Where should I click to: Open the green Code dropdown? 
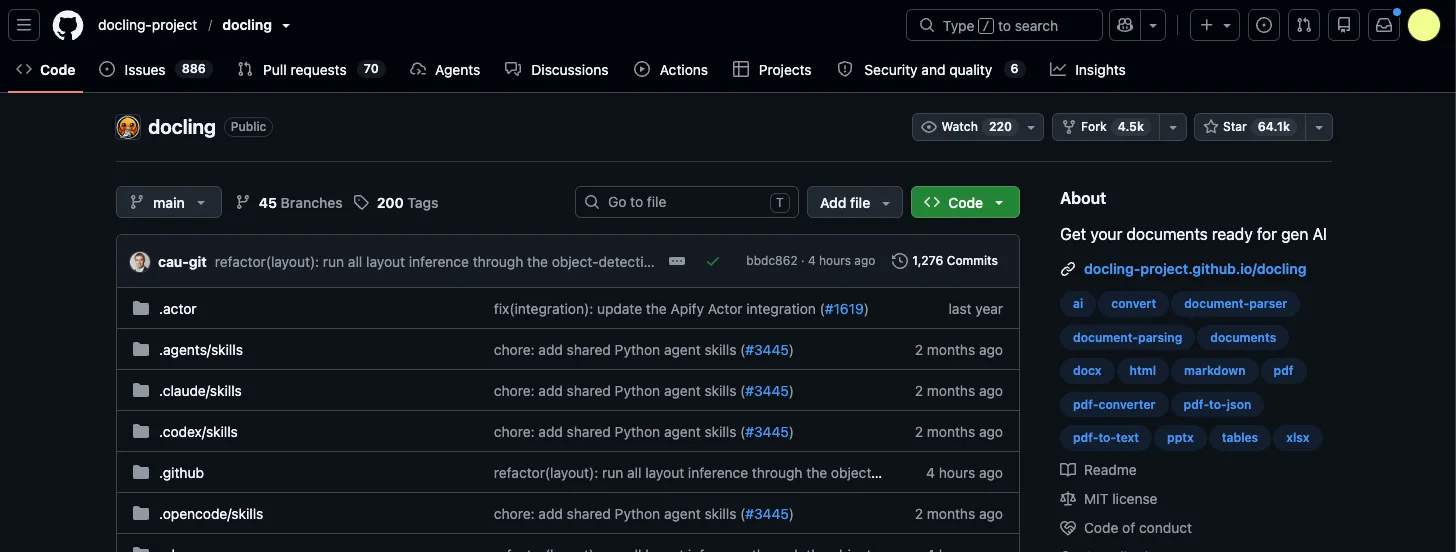965,202
